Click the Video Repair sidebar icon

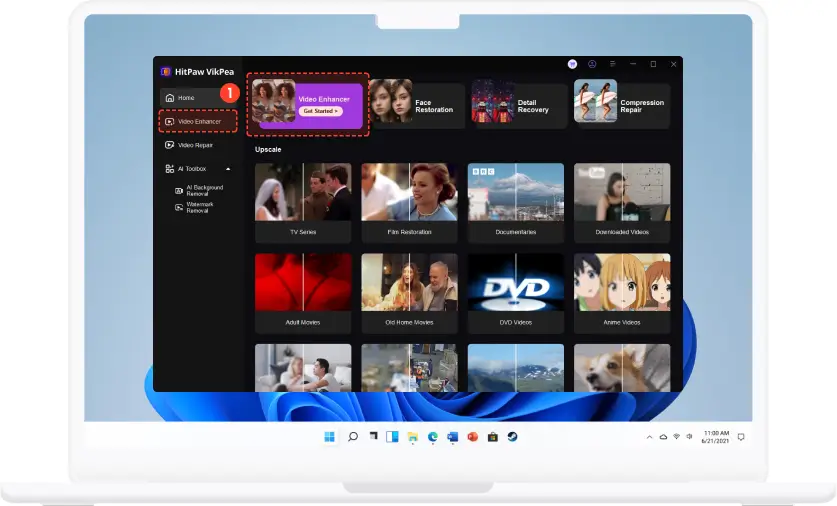coord(170,145)
